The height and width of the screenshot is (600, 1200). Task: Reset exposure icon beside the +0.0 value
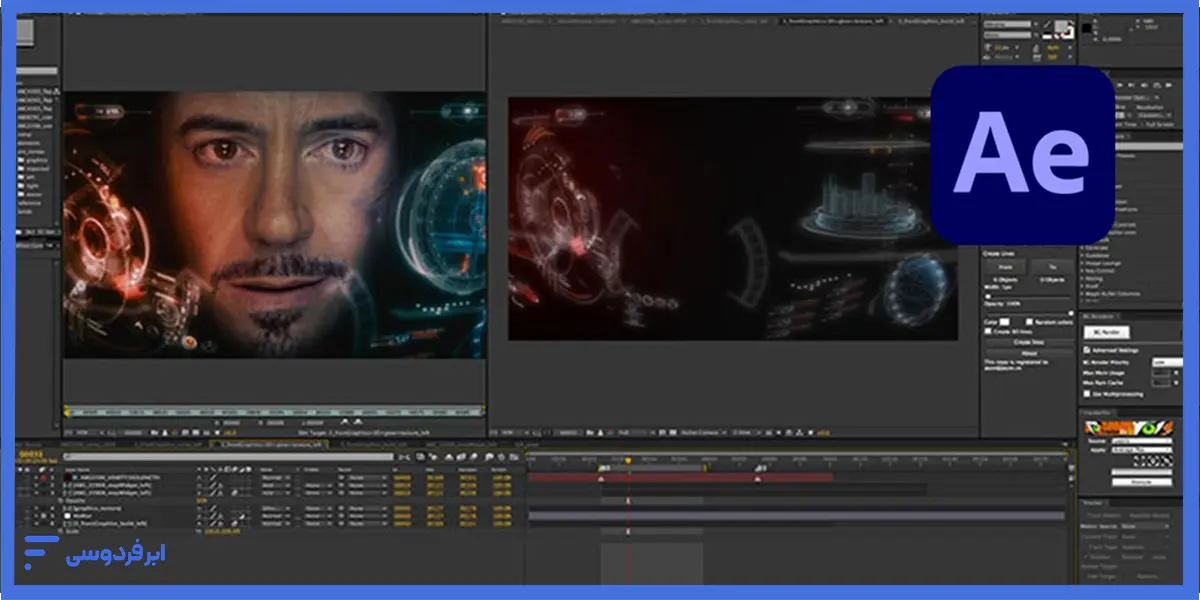click(809, 432)
